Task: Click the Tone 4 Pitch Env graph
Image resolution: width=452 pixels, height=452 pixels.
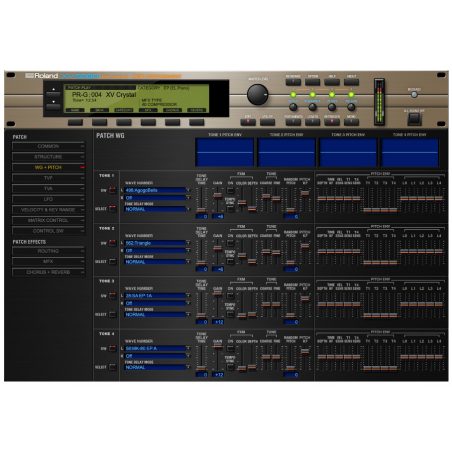Action: coord(410,152)
